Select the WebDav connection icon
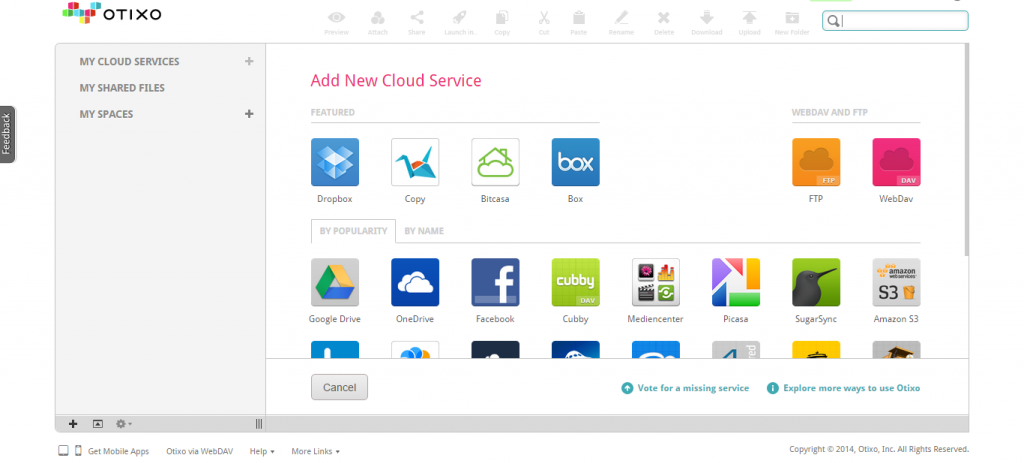The width and height of the screenshot is (1024, 463). (896, 162)
